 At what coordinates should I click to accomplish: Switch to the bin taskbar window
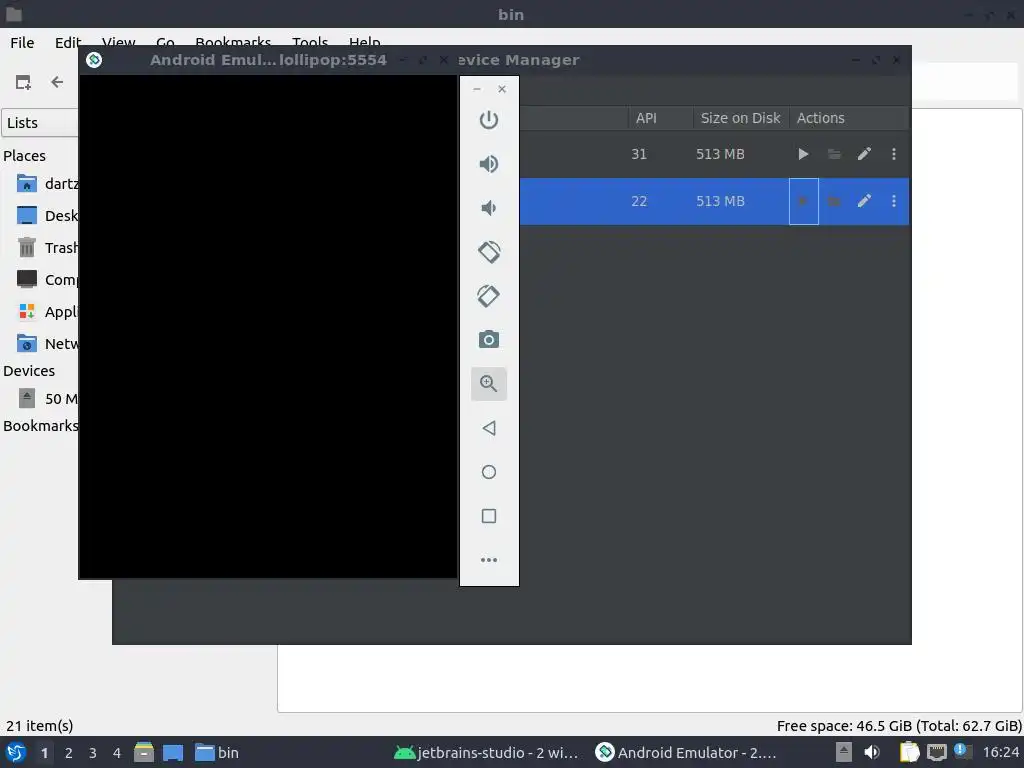point(217,753)
